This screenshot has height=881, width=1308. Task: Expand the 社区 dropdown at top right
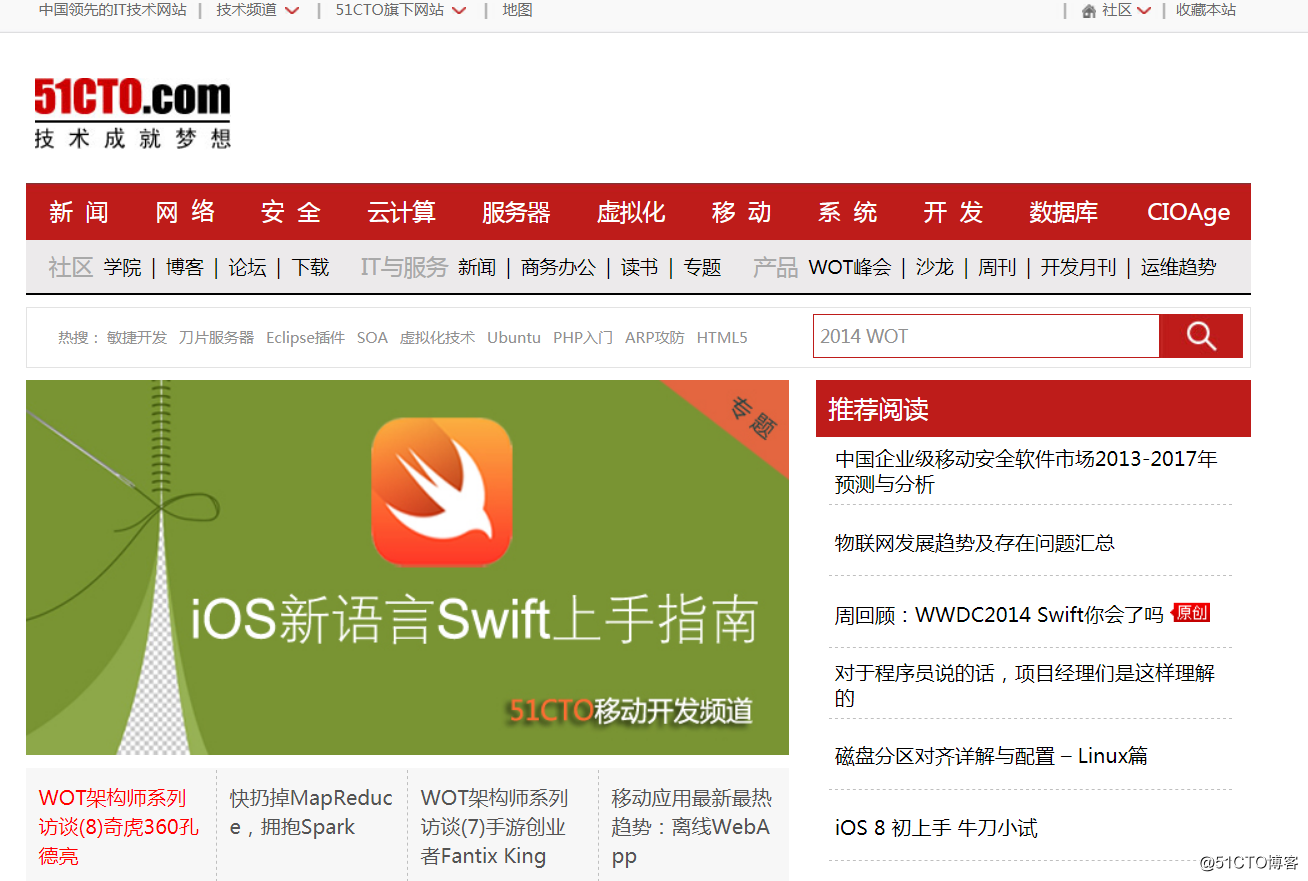click(x=1126, y=10)
